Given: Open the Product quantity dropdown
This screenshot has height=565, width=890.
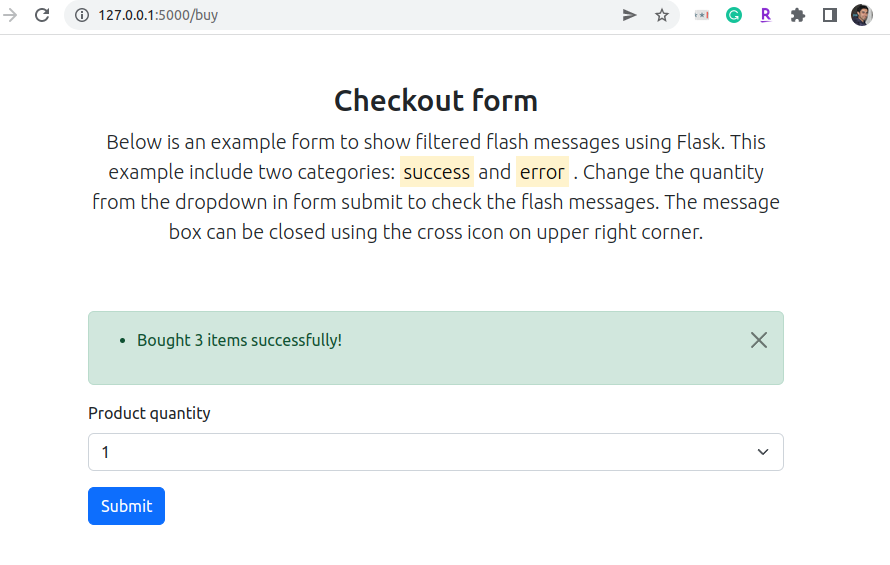Looking at the screenshot, I should [x=436, y=452].
